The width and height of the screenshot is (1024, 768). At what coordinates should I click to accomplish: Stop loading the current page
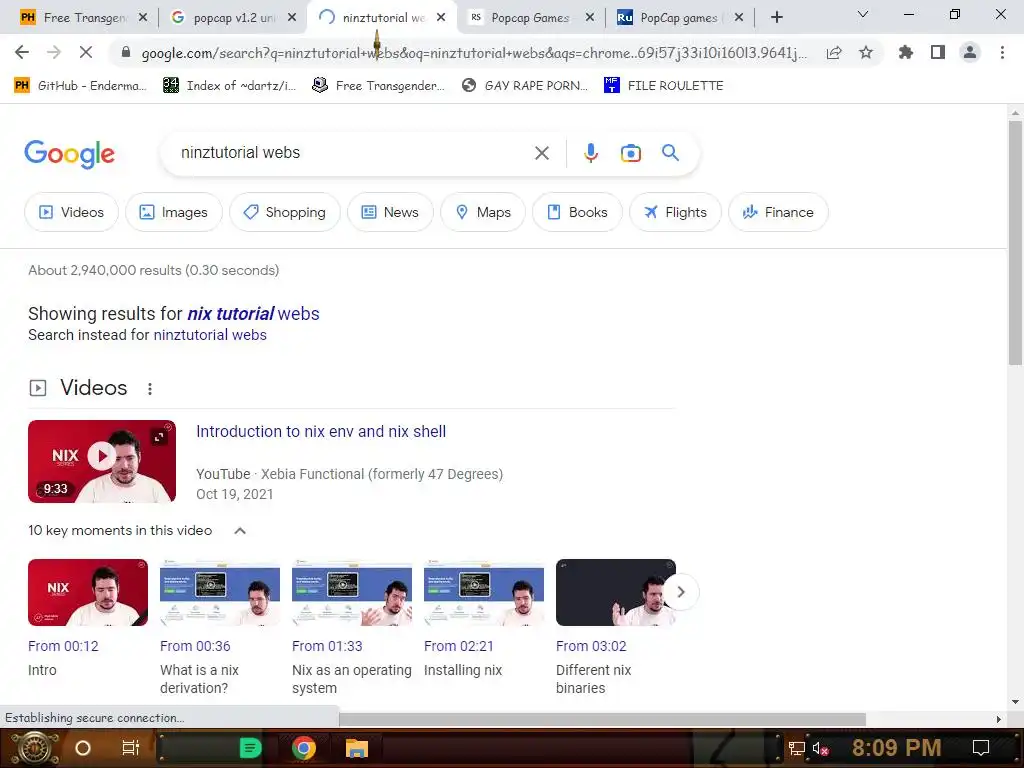click(x=86, y=52)
